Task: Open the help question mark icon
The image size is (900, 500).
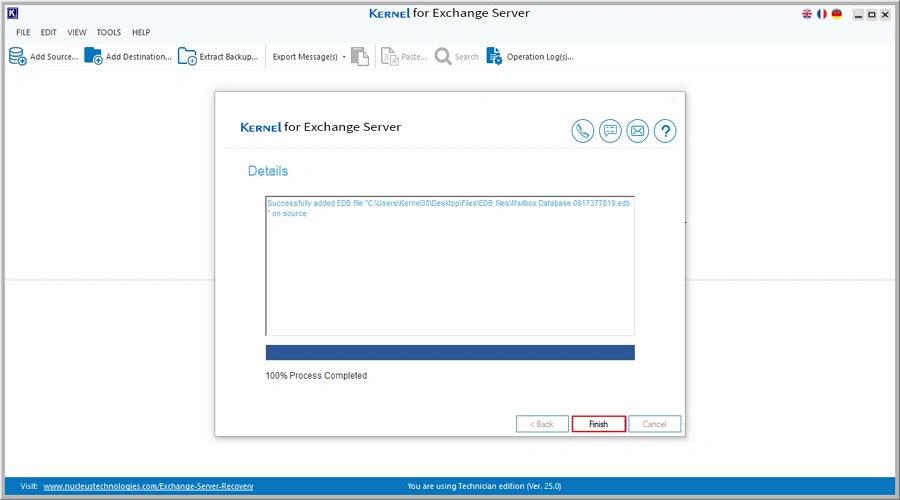Action: tap(665, 131)
